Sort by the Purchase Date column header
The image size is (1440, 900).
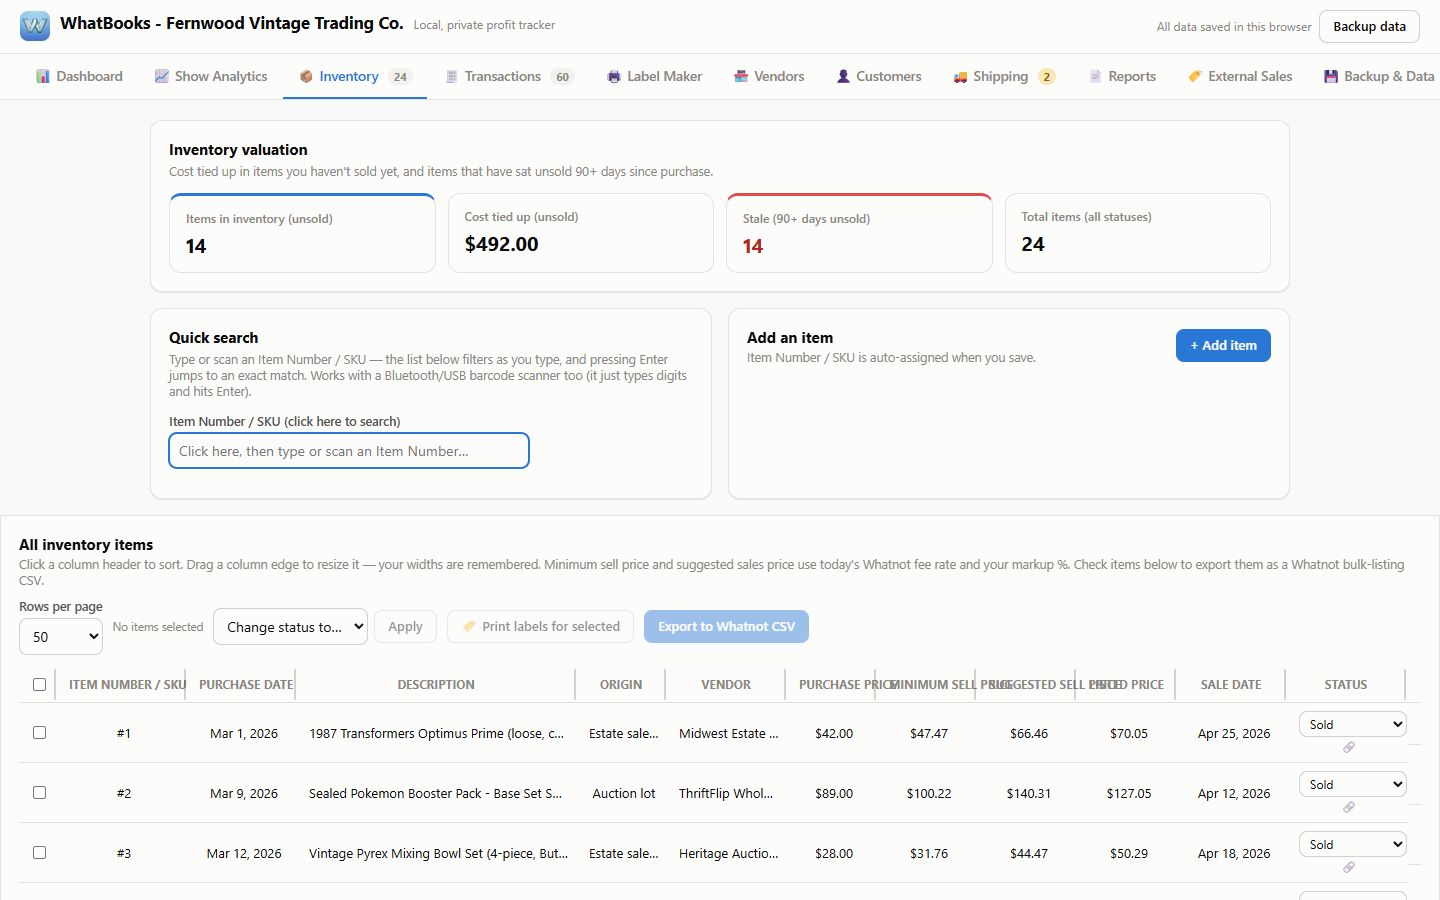(x=246, y=685)
